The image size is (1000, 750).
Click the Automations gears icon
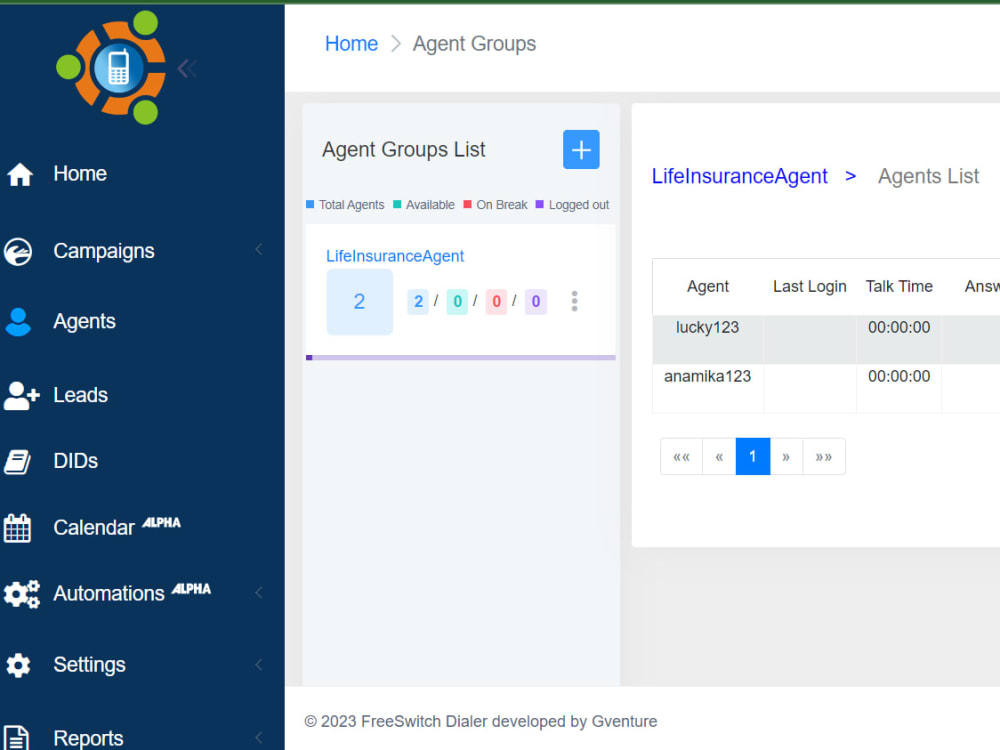point(22,594)
